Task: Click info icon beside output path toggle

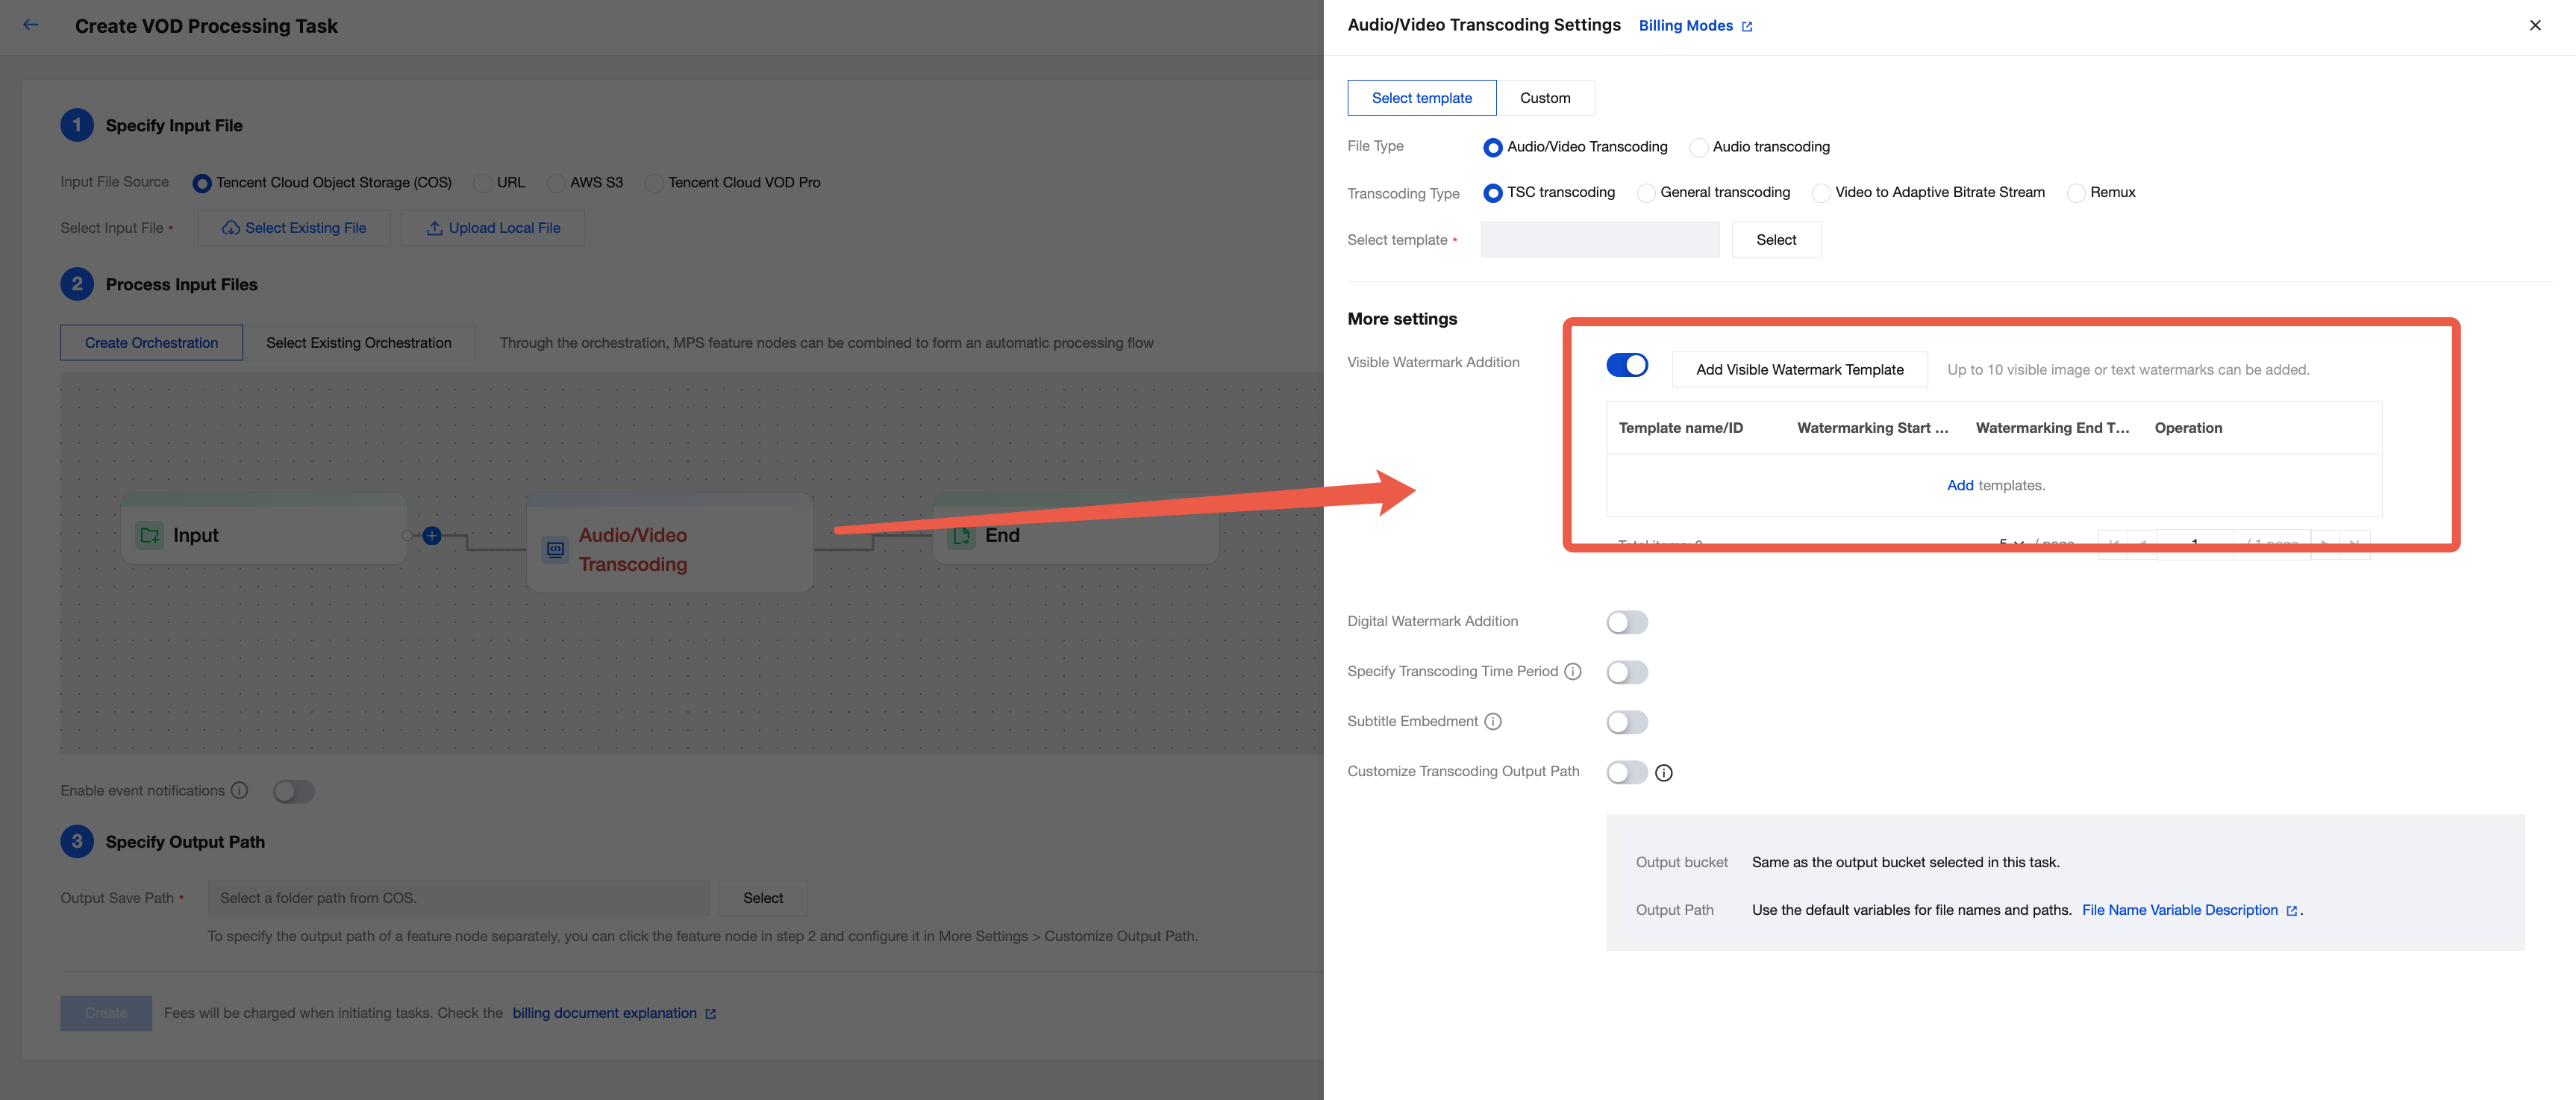Action: pyautogui.click(x=1664, y=772)
